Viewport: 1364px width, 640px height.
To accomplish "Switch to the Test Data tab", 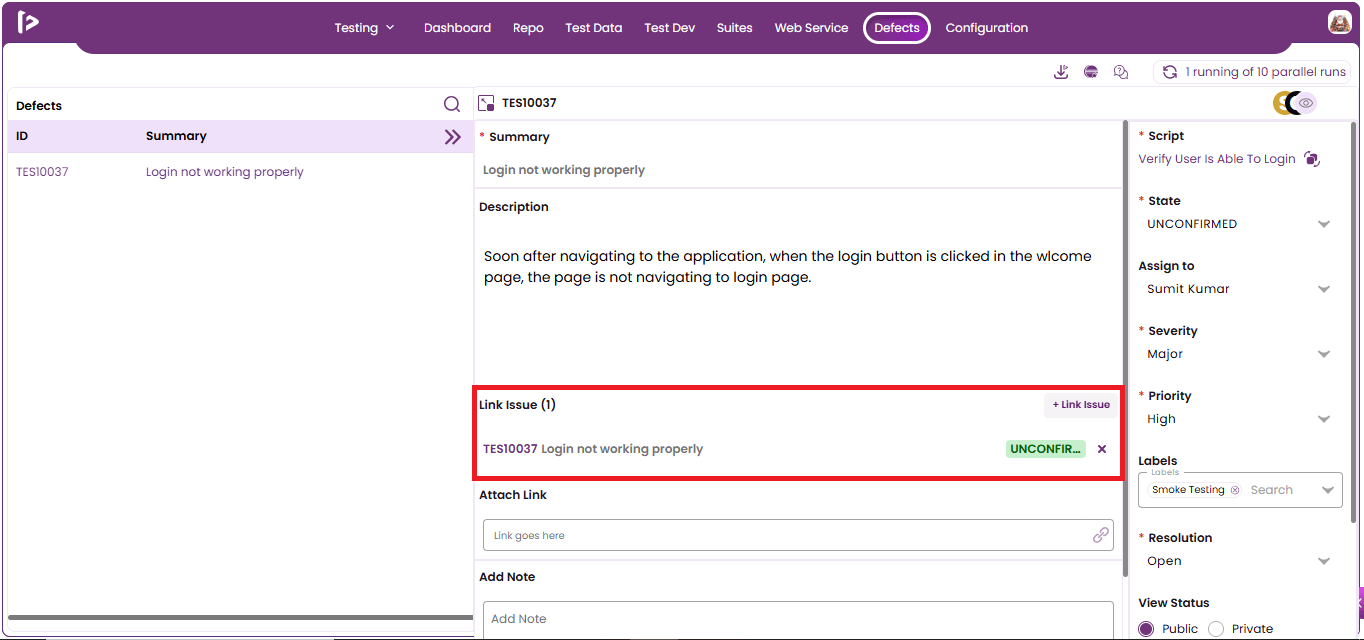I will pyautogui.click(x=594, y=28).
